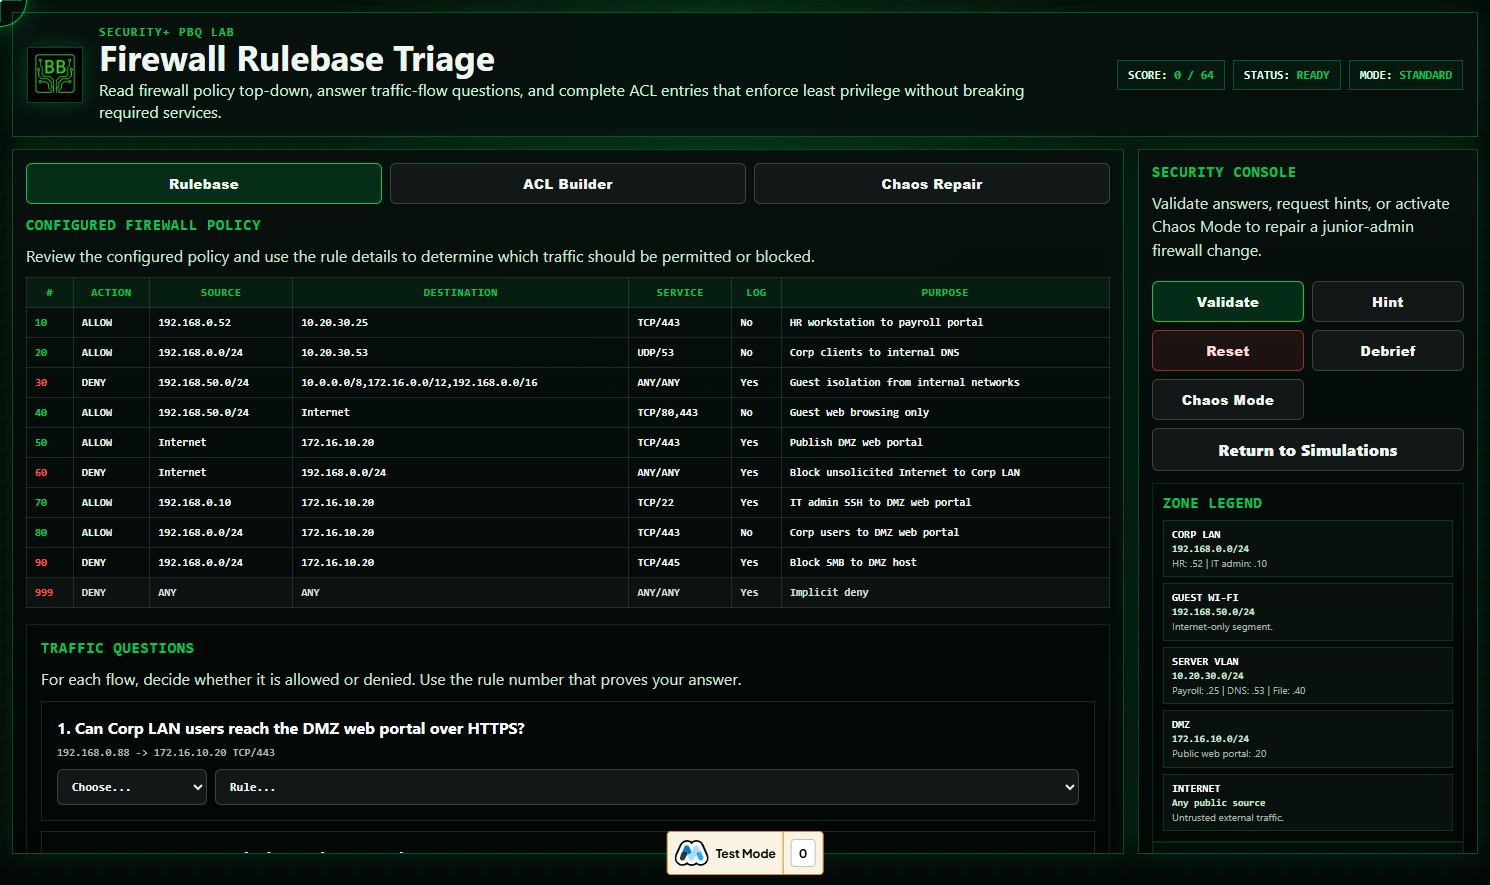Click the Test Mode counter showing 0
Screen dimensions: 1490x885
[x=803, y=853]
